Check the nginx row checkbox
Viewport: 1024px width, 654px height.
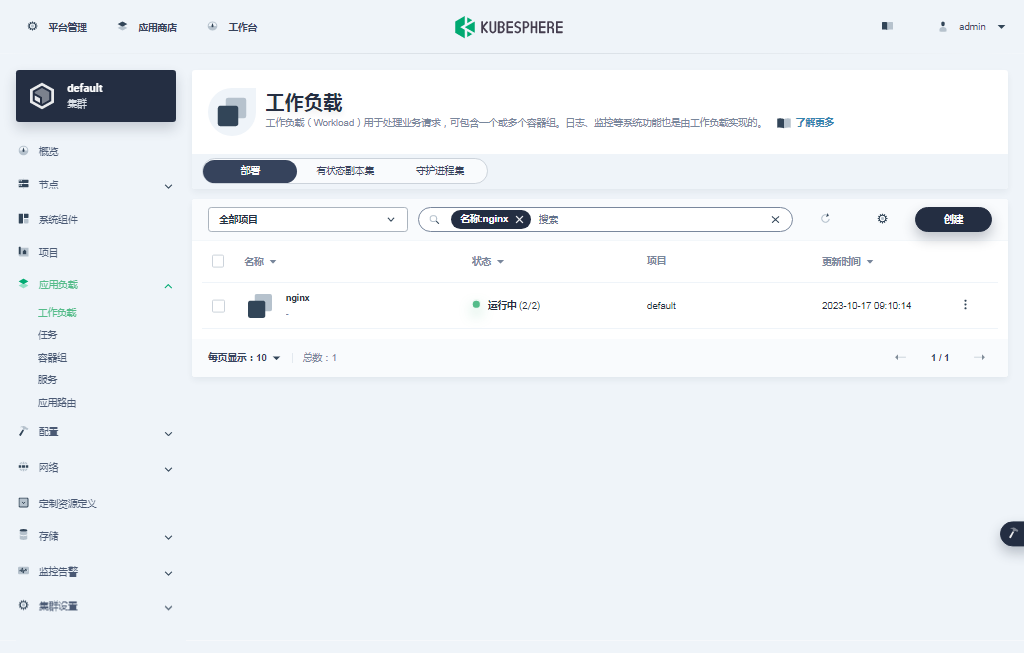[x=218, y=306]
